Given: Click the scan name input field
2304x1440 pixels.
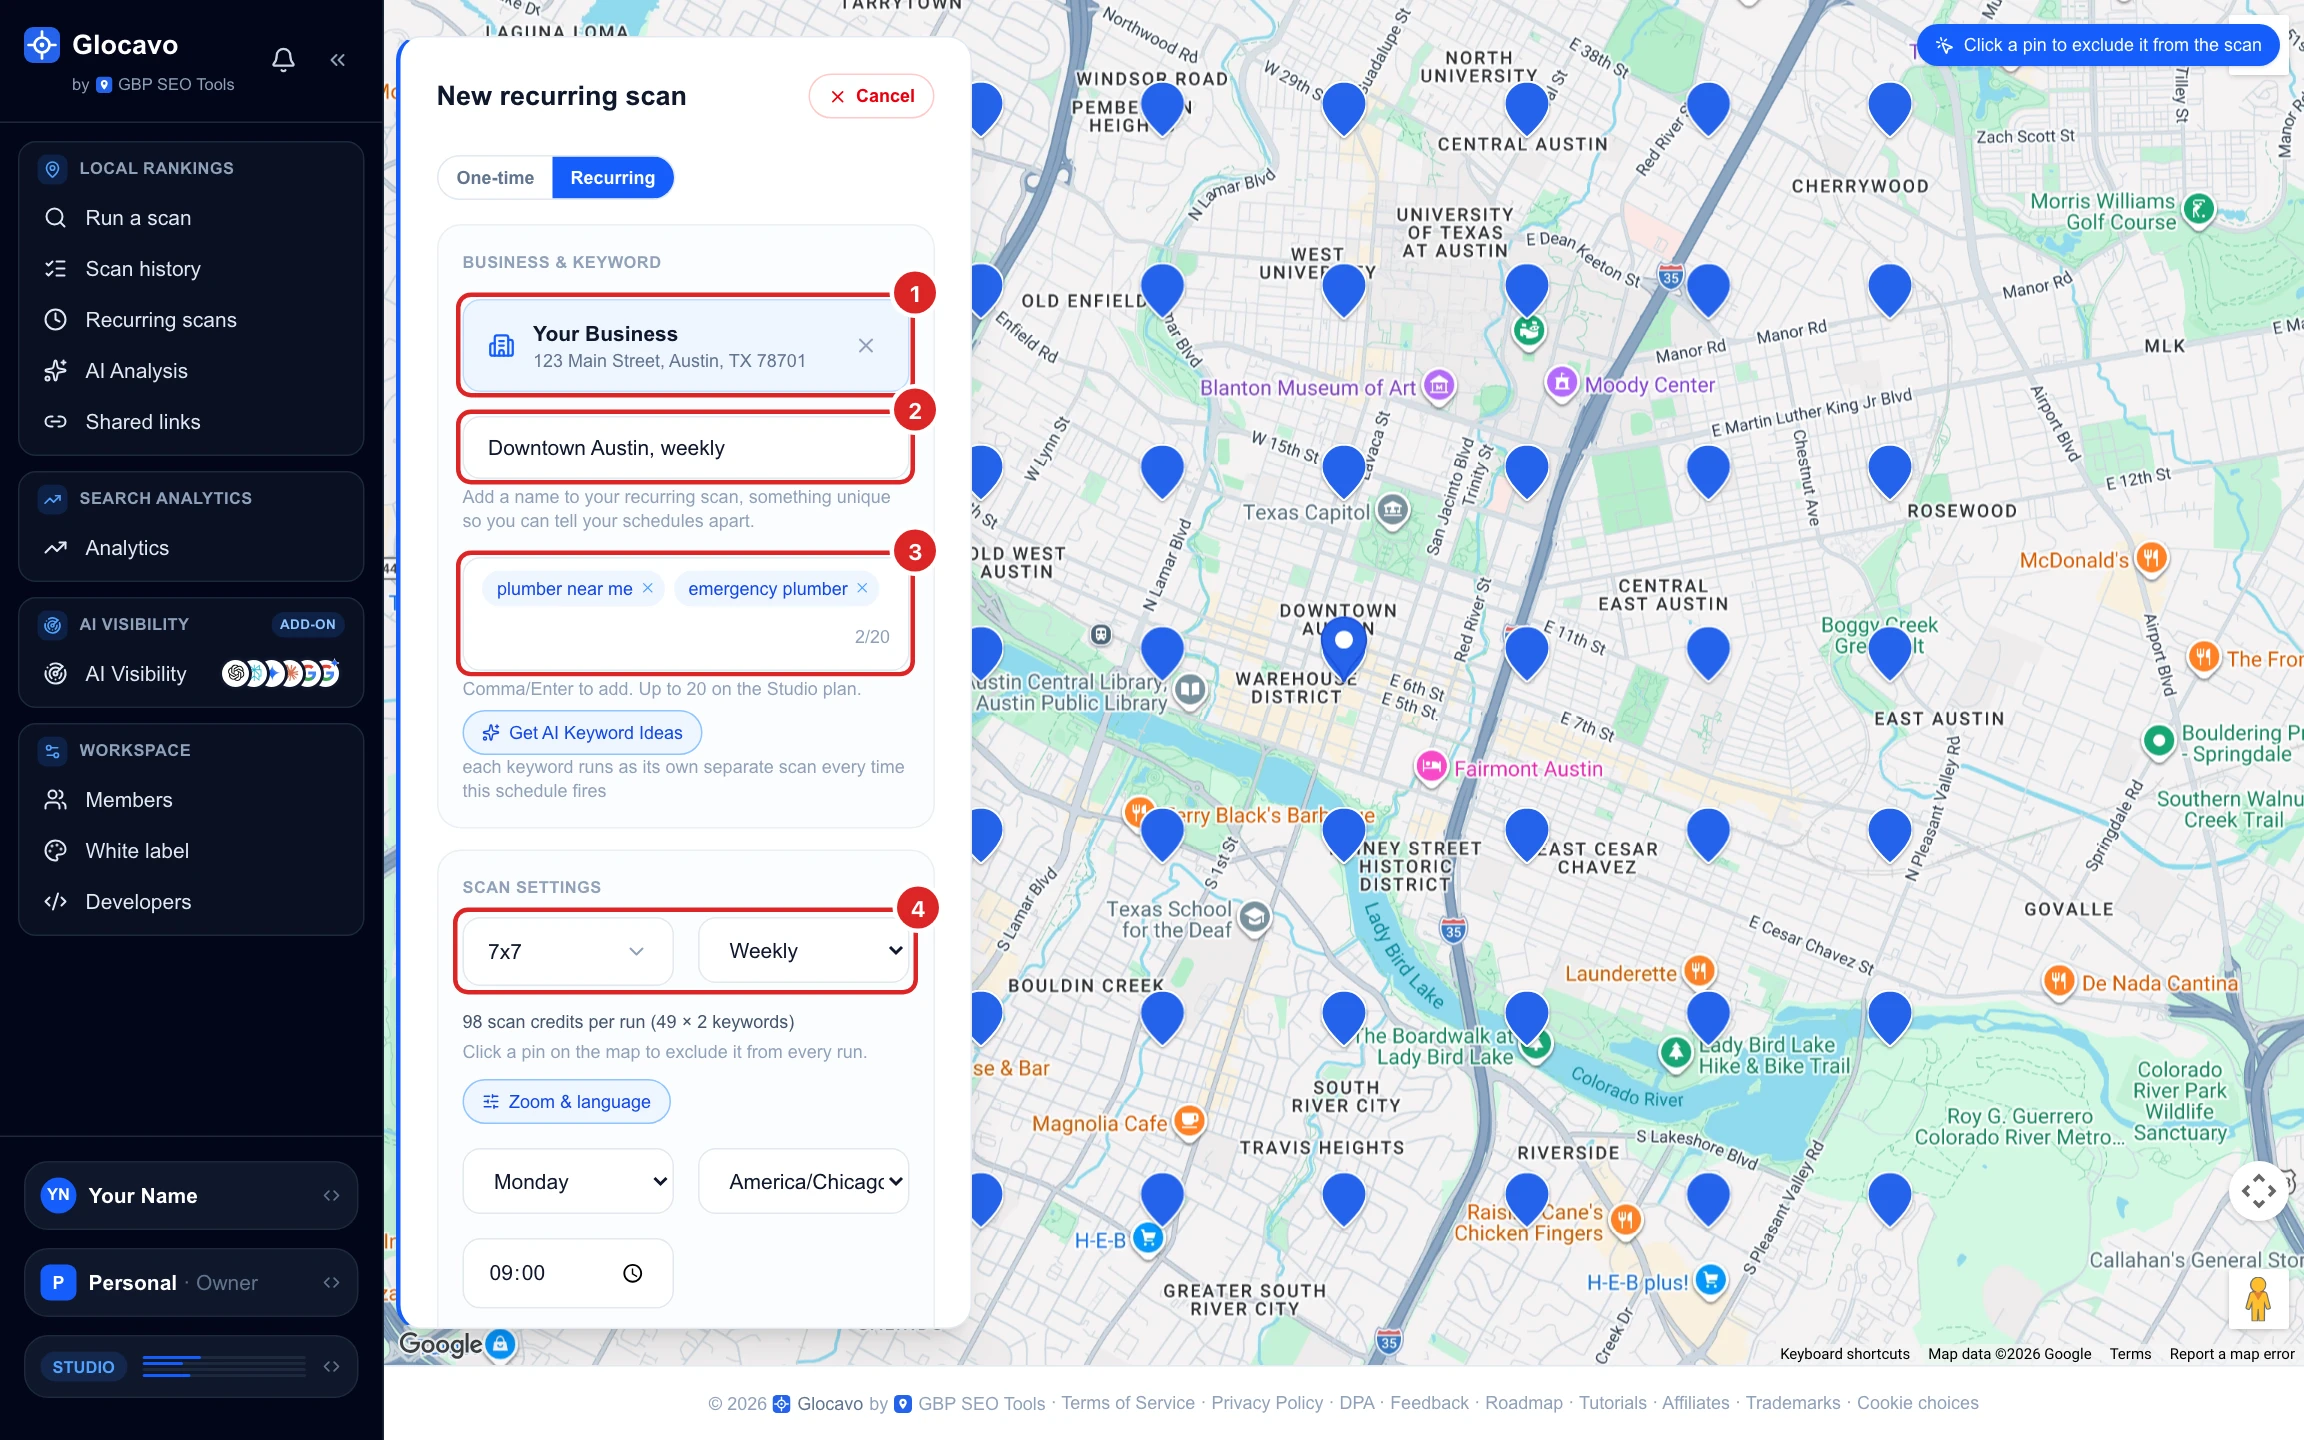Looking at the screenshot, I should [686, 448].
